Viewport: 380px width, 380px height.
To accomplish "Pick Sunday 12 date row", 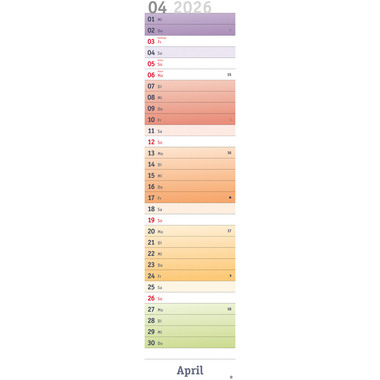I will (190, 142).
